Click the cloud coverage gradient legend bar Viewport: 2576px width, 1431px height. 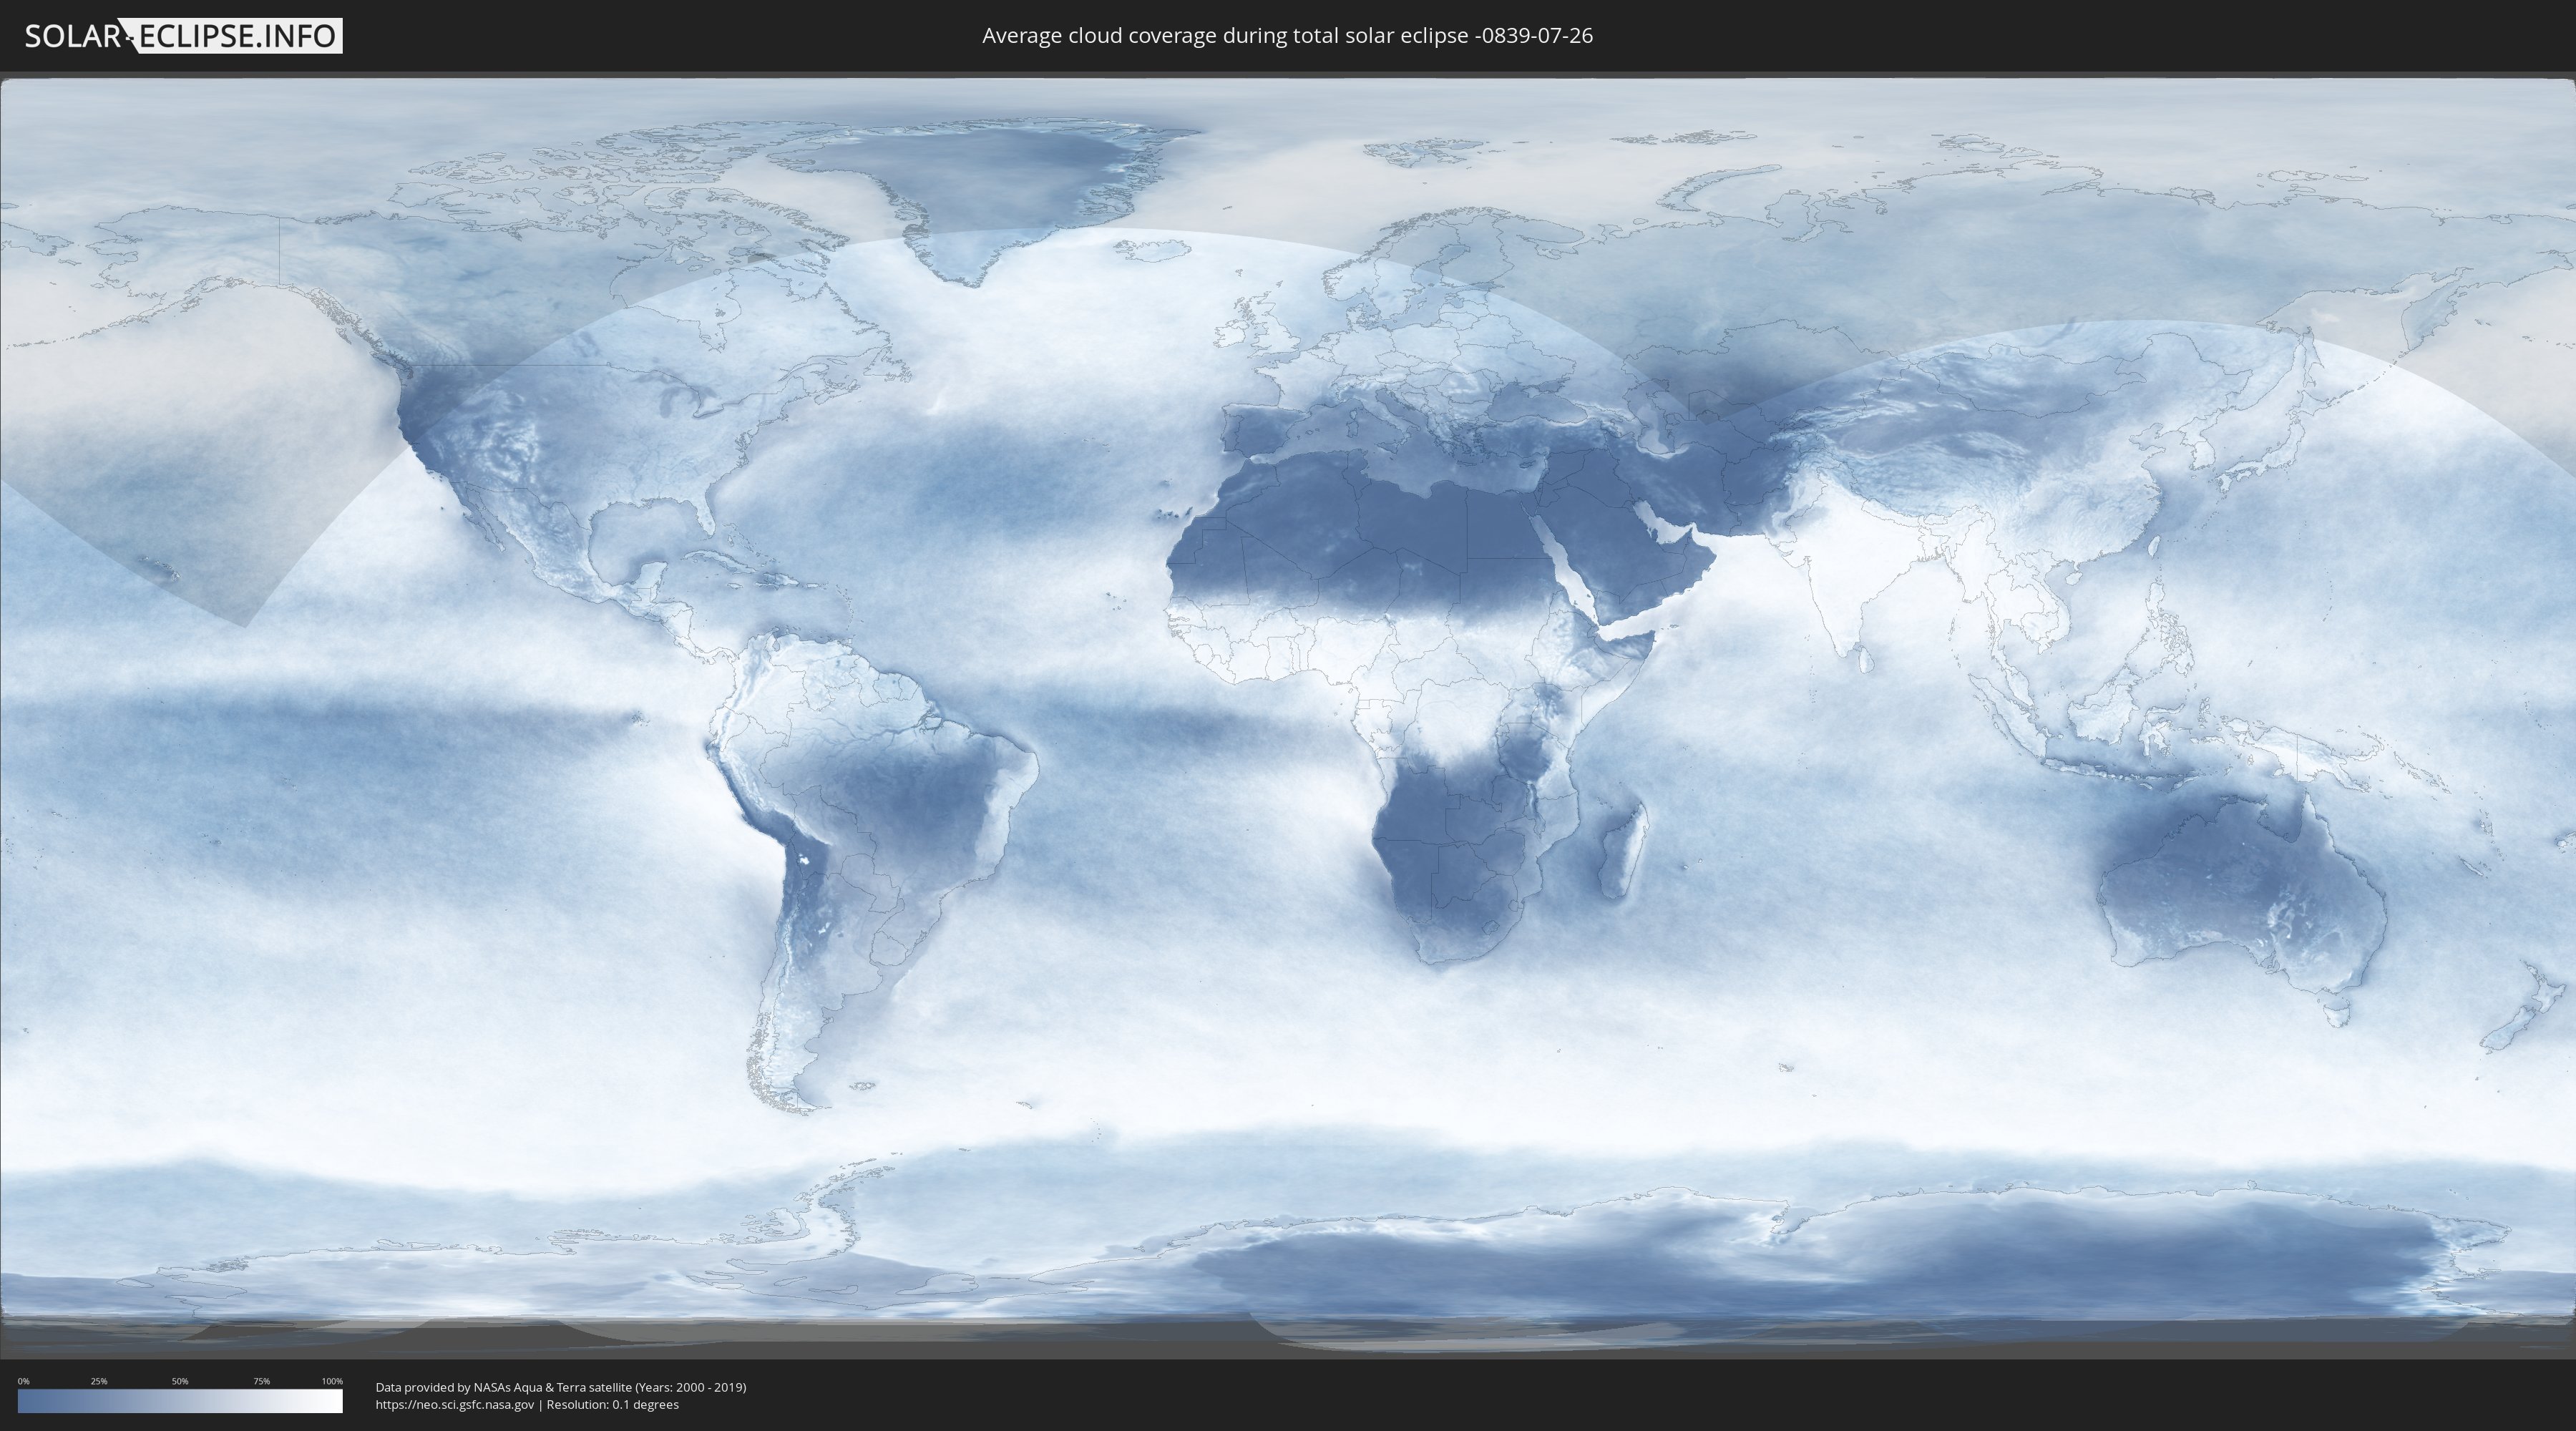(180, 1400)
